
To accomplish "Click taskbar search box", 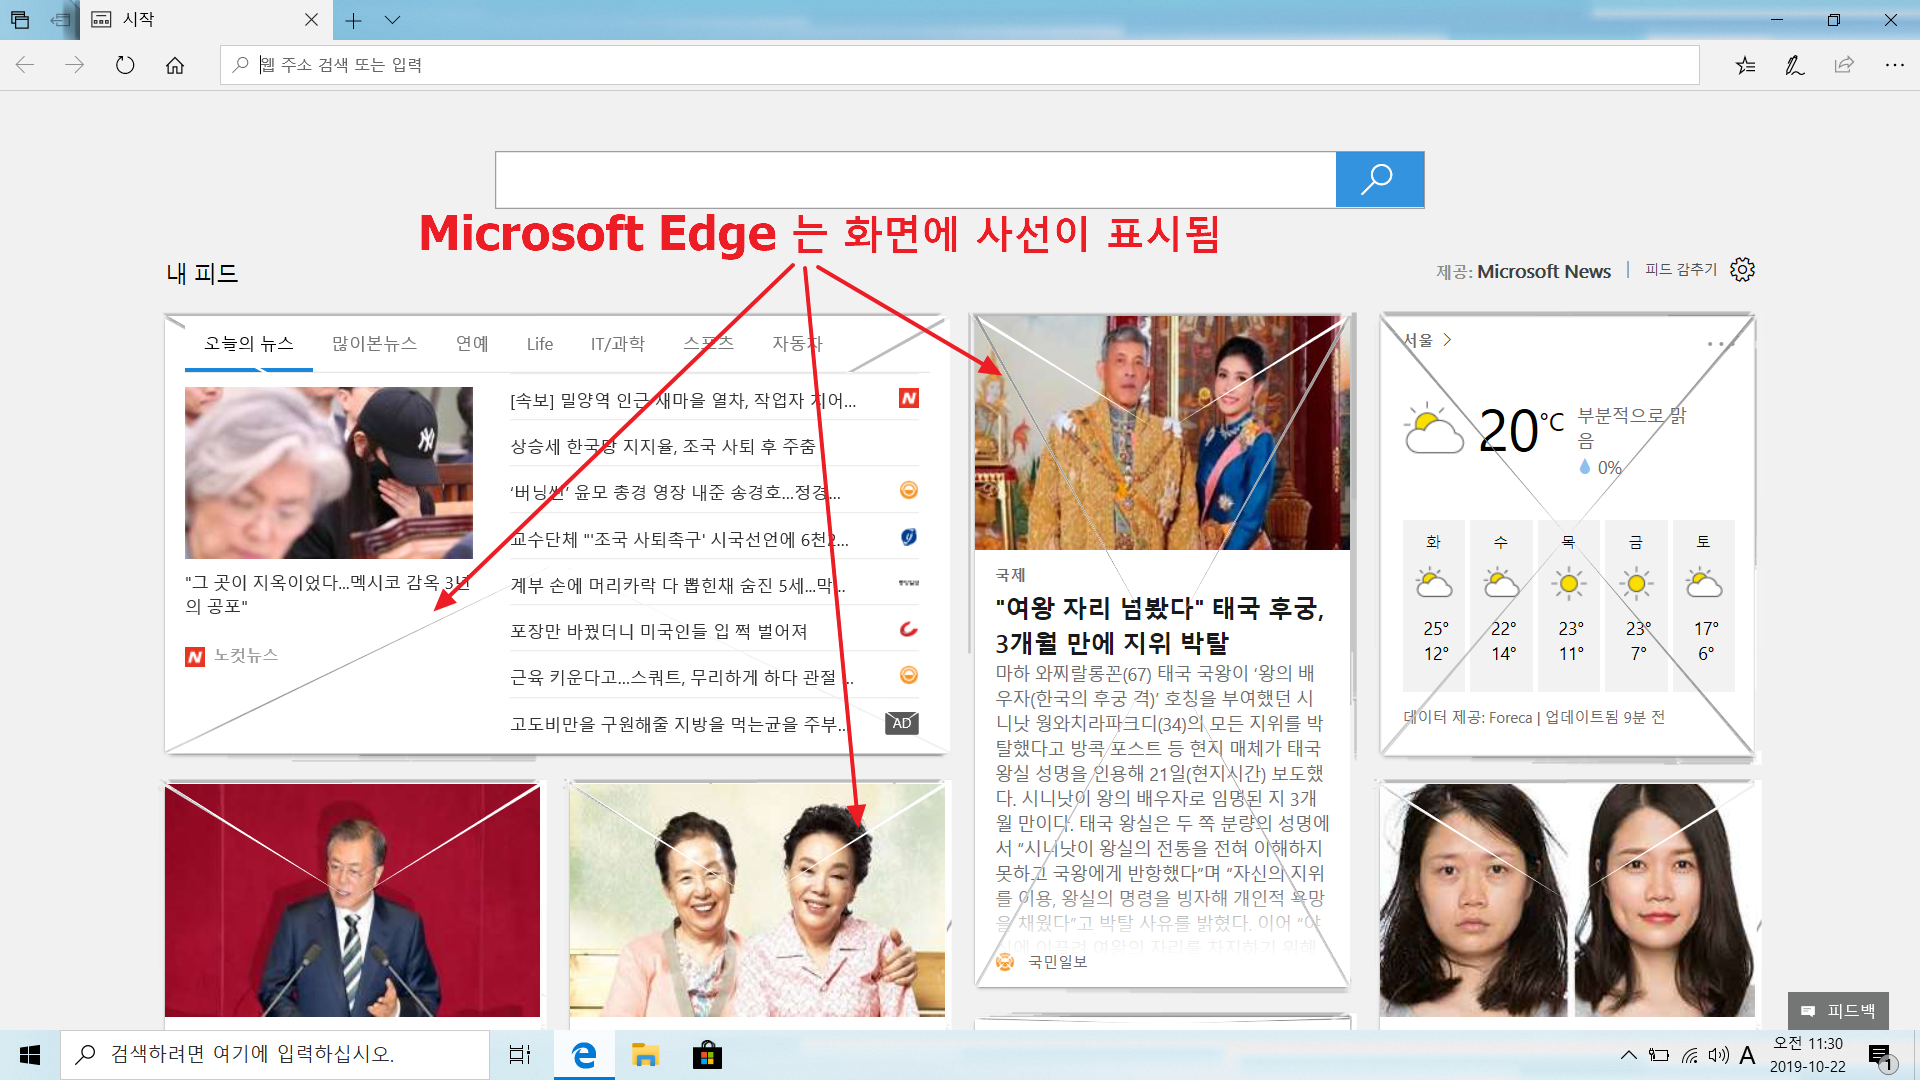I will (x=275, y=1055).
